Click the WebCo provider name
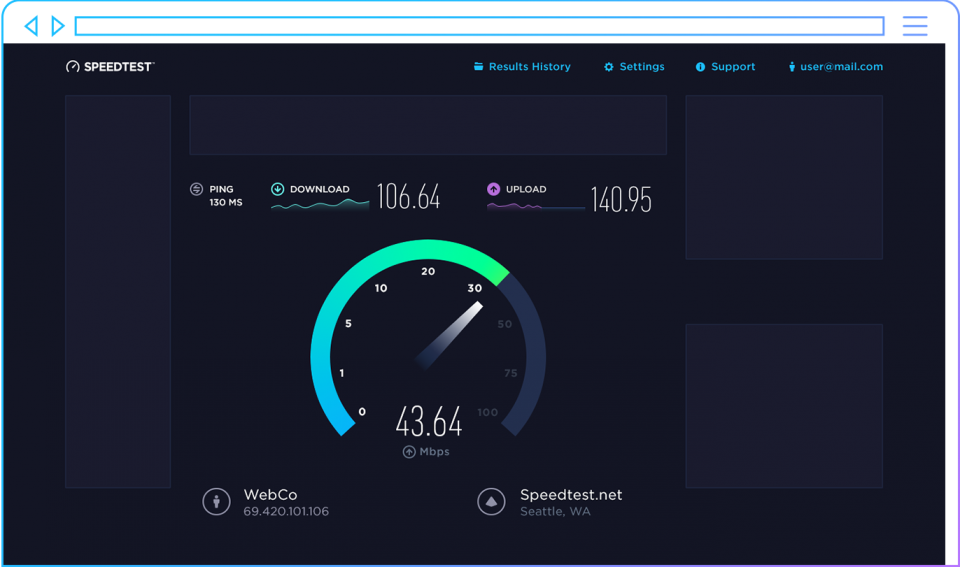Image resolution: width=960 pixels, height=567 pixels. (270, 495)
